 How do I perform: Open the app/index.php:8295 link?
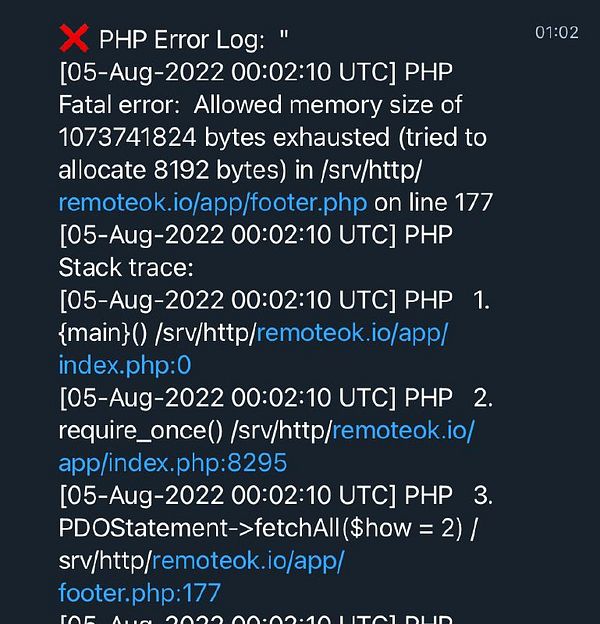[x=172, y=463]
